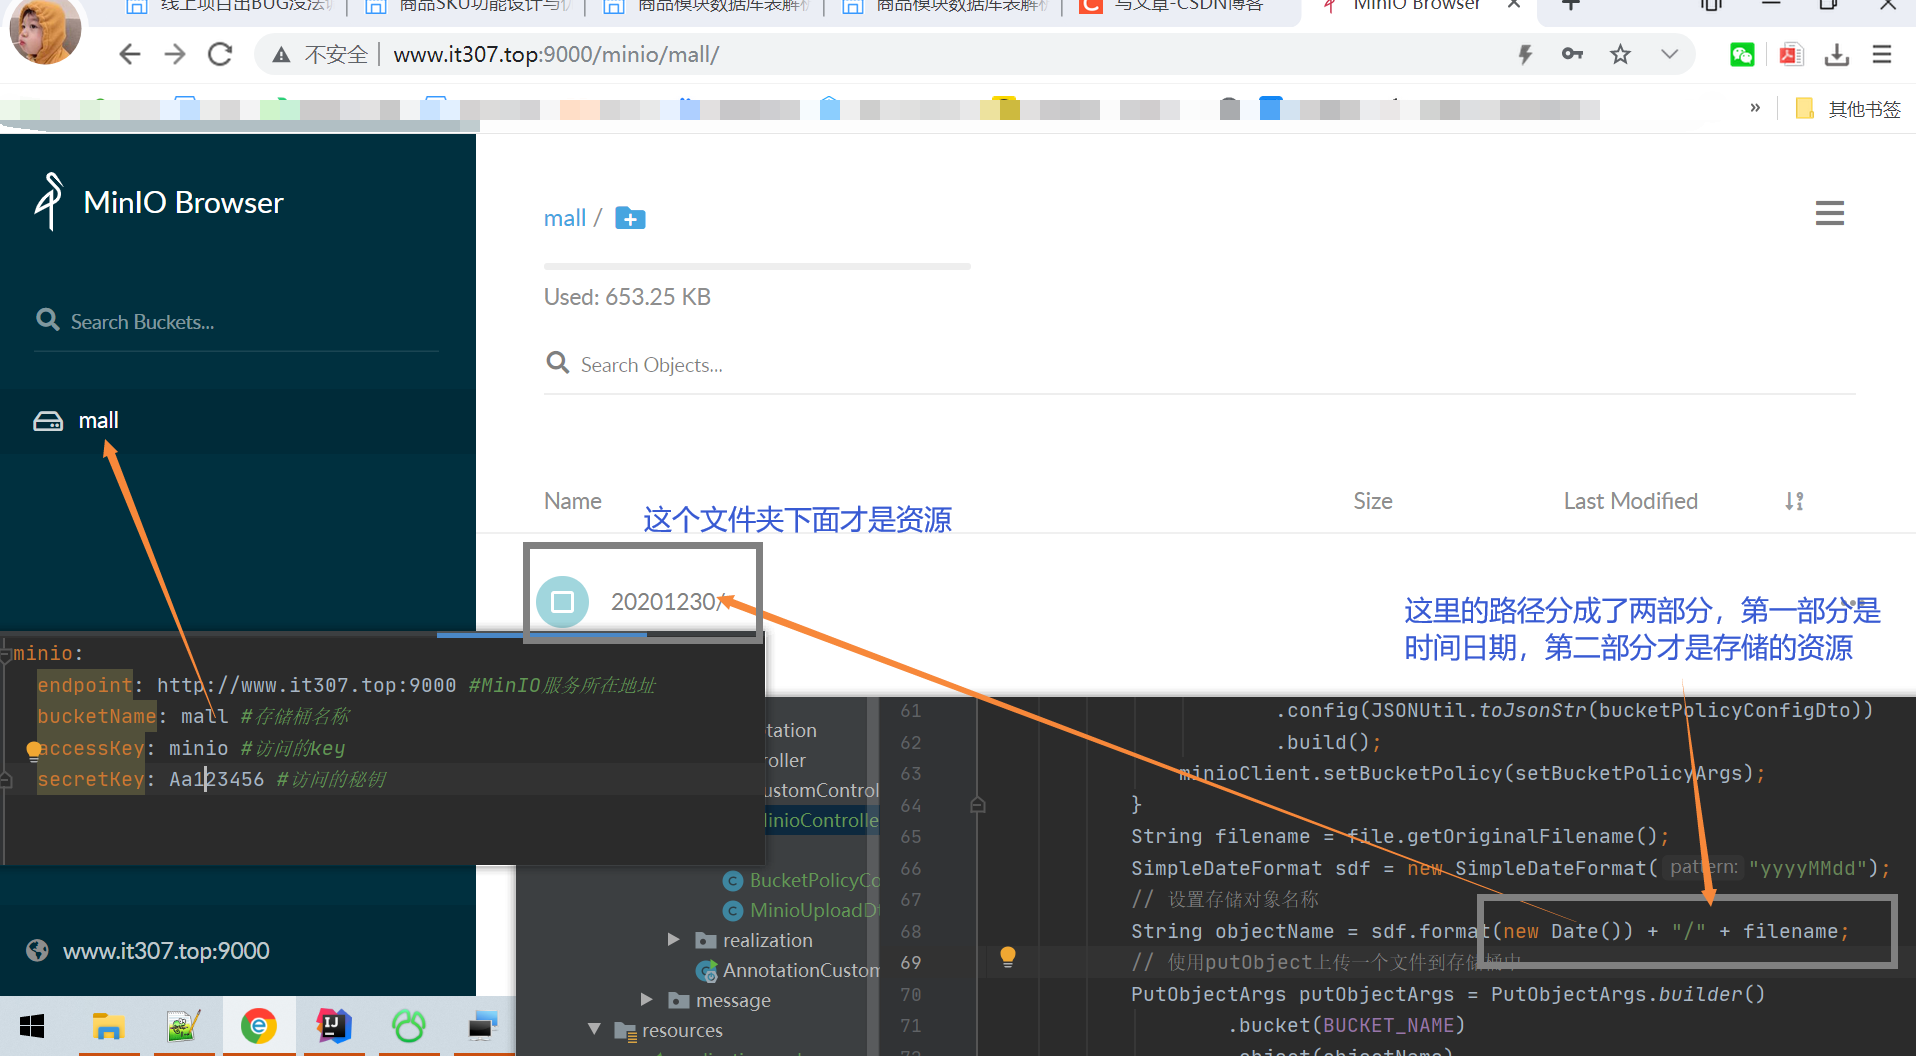This screenshot has width=1916, height=1056.
Task: Click the globe icon next to www.it307.top:9000
Action: [x=37, y=950]
